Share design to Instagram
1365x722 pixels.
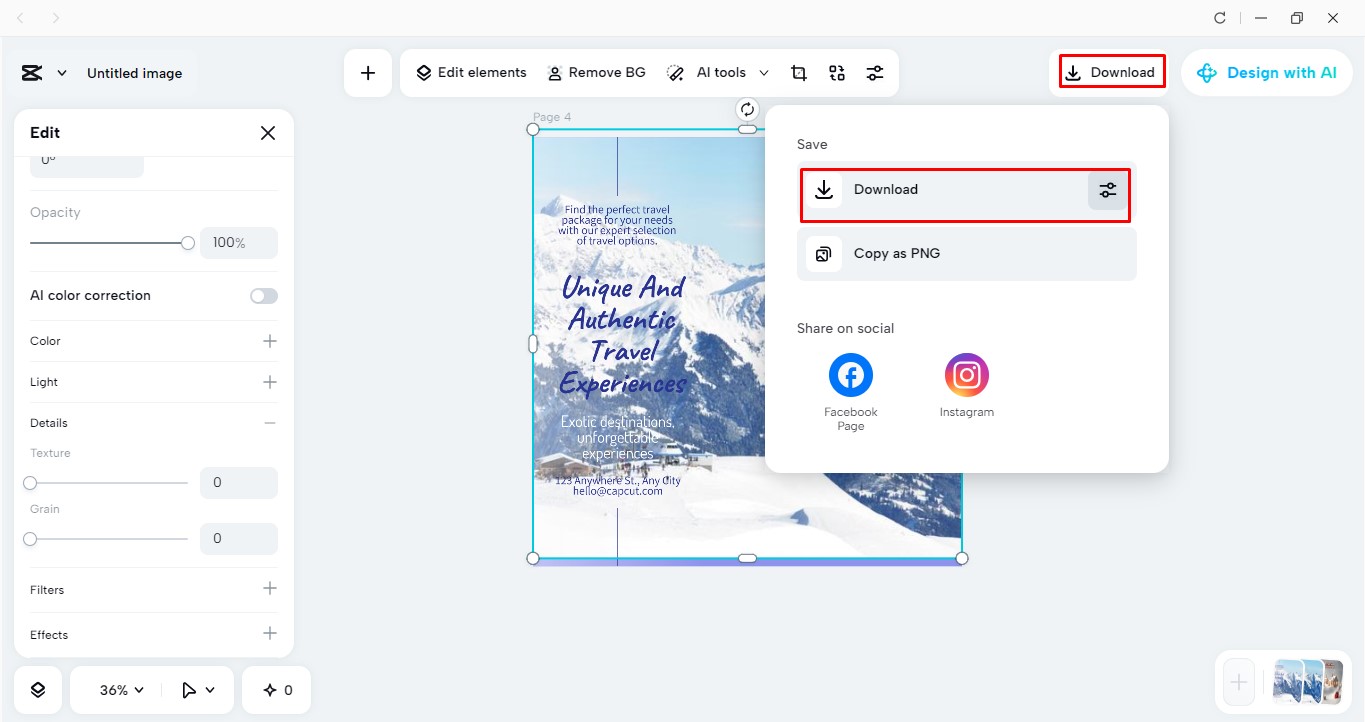coord(966,374)
